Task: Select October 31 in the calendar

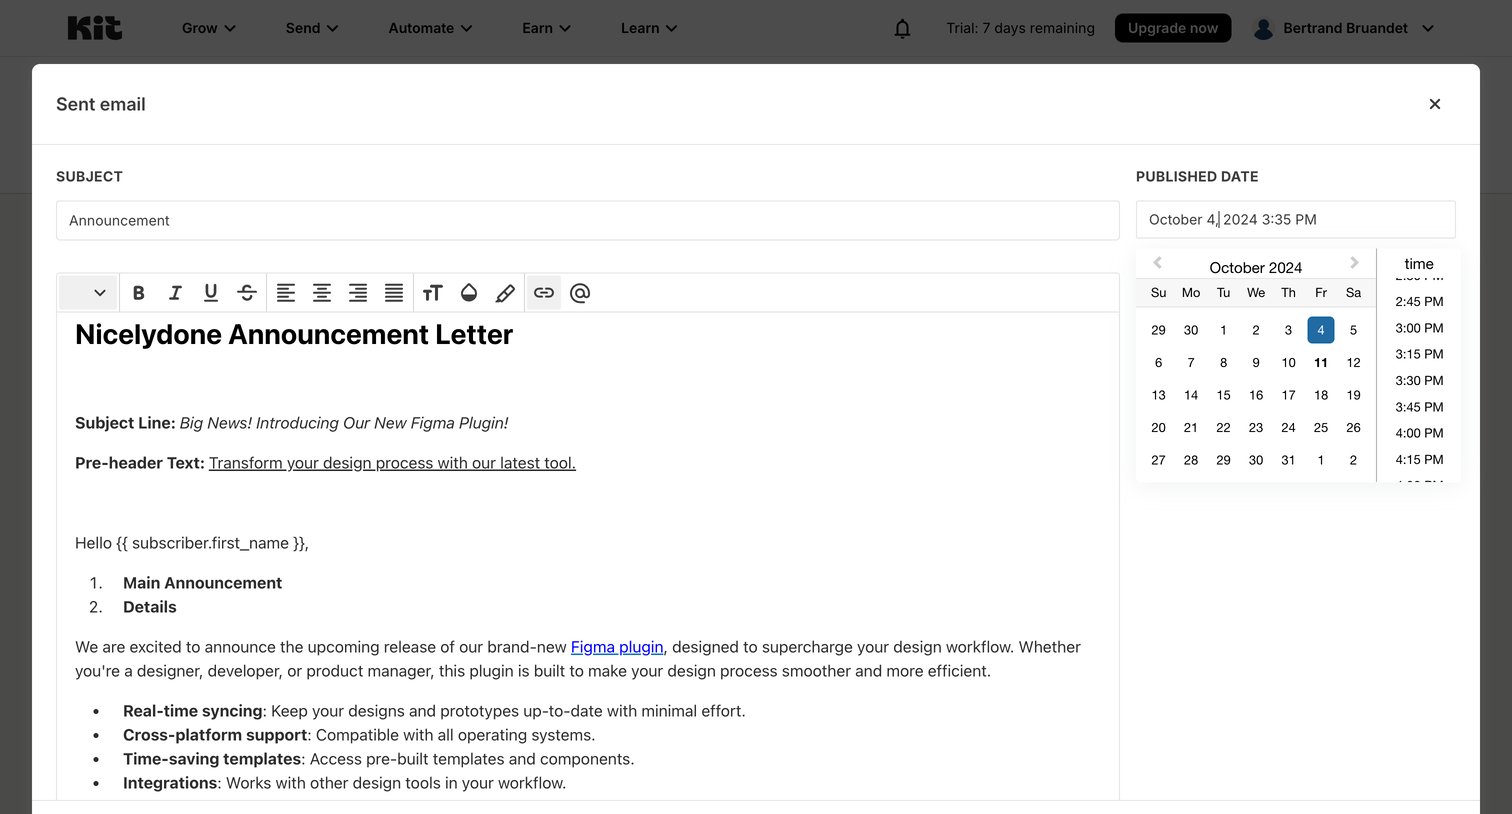Action: click(x=1288, y=460)
